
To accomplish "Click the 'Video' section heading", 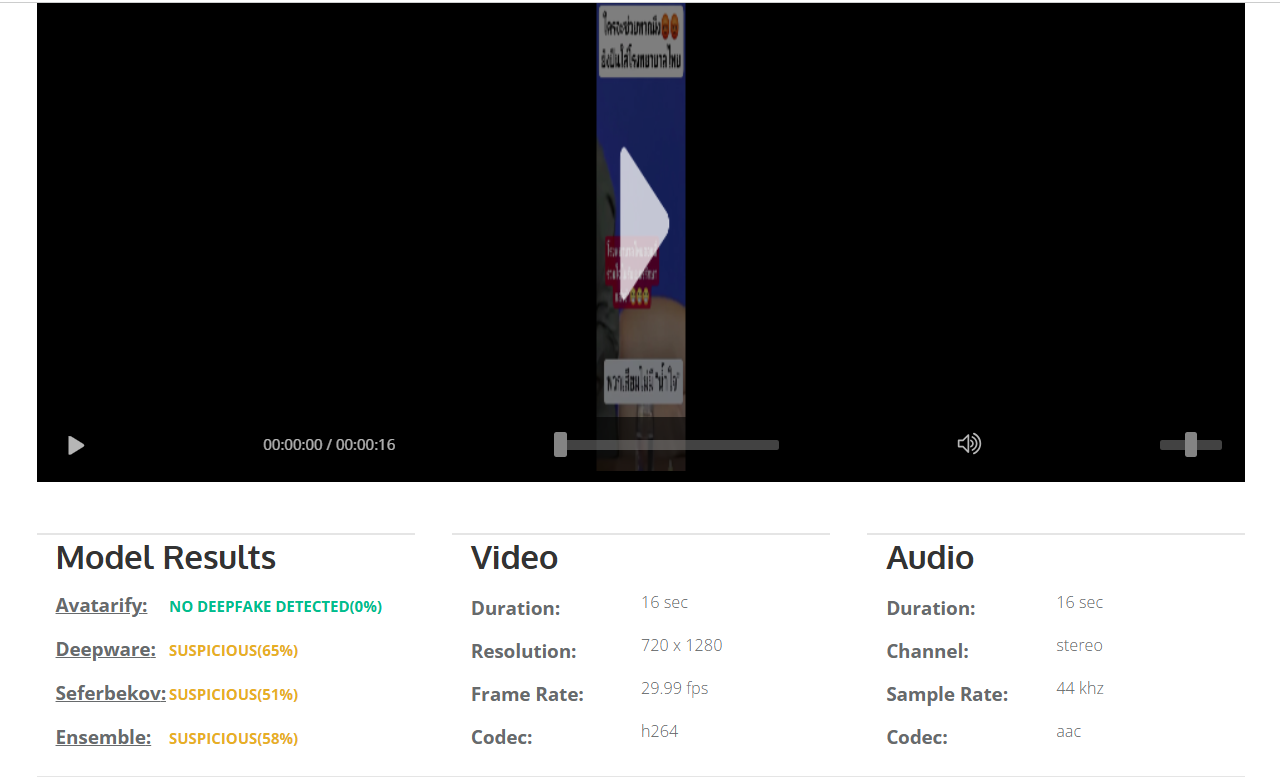I will point(514,557).
